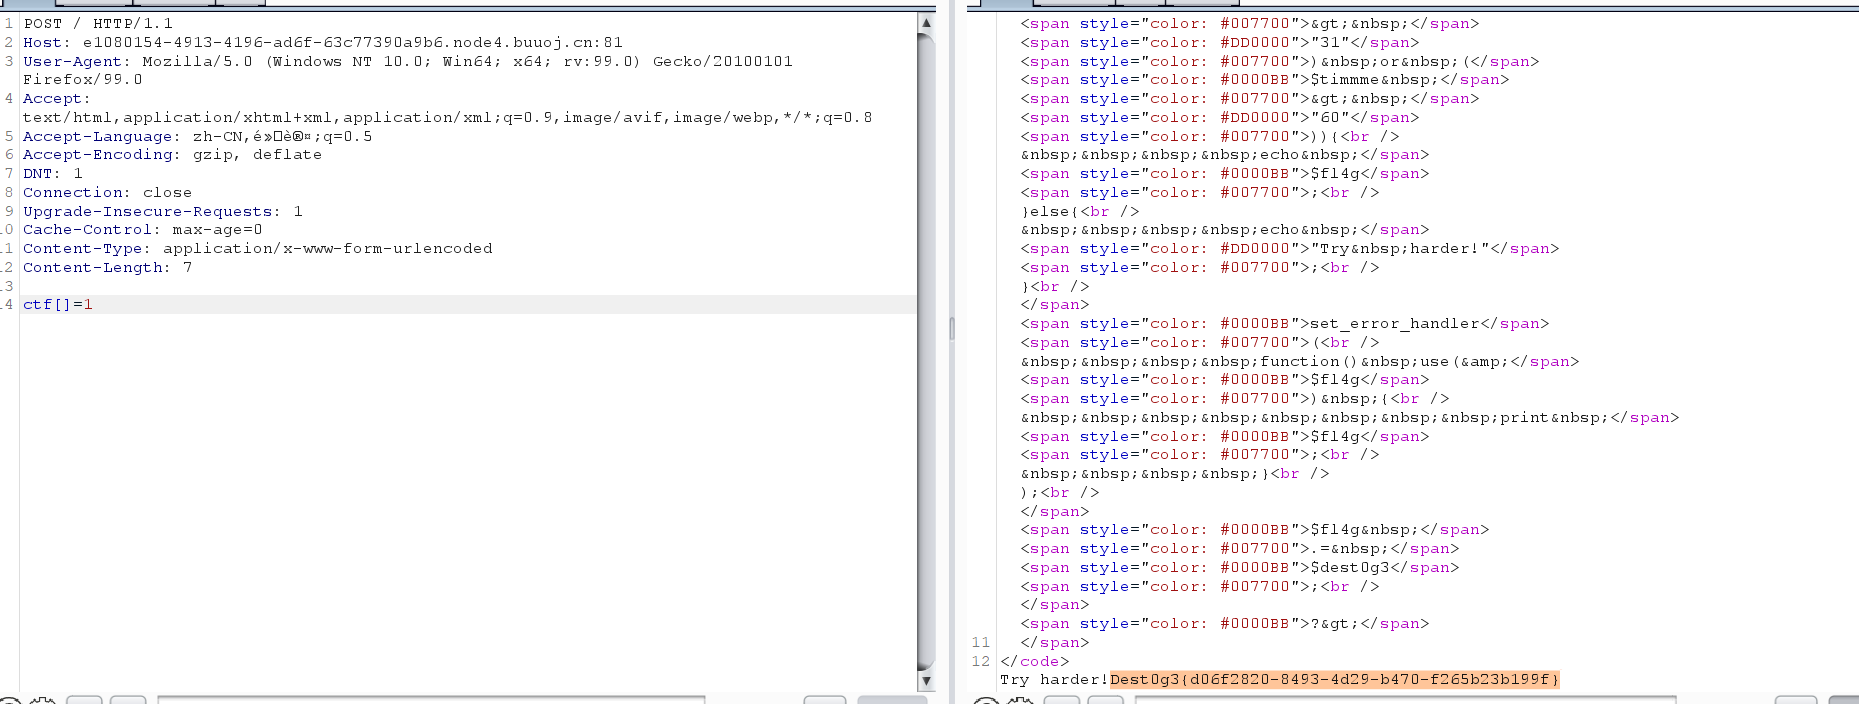1859x704 pixels.
Task: Click the Content-Type header line
Action: [257, 249]
